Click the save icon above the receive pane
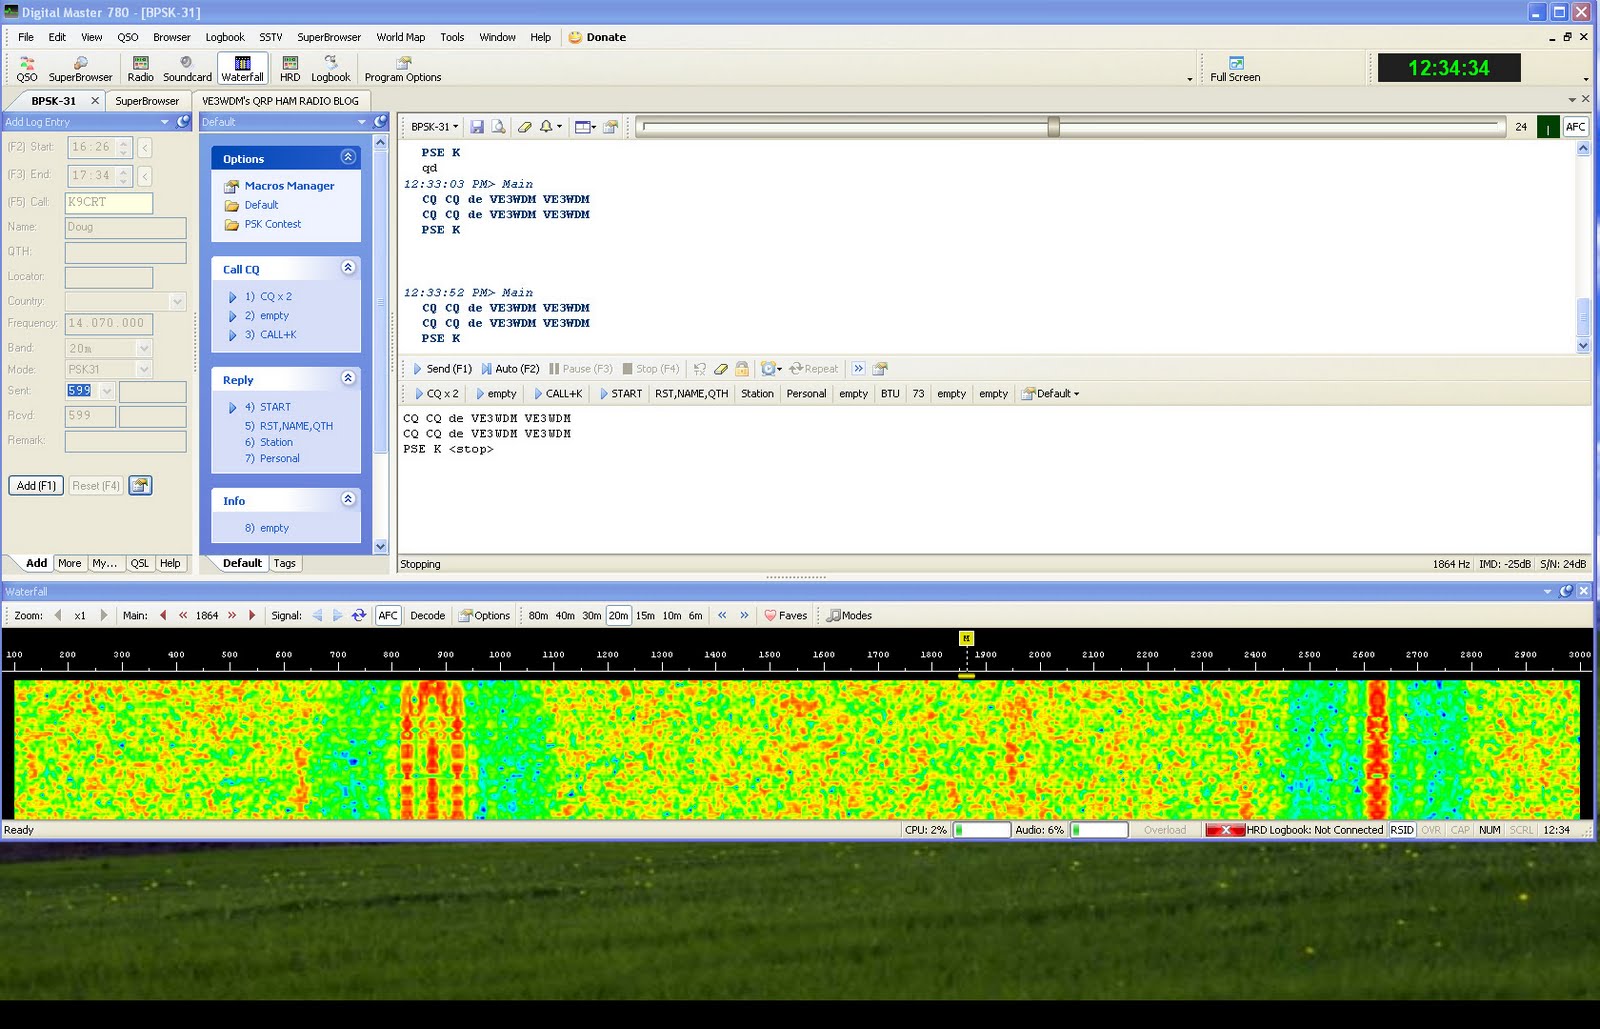The image size is (1600, 1029). click(478, 126)
